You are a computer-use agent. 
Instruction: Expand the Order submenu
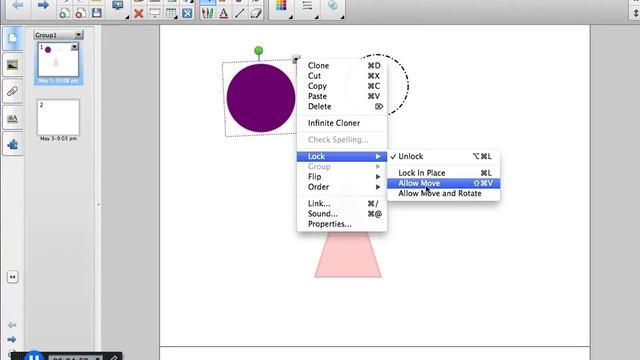tap(342, 187)
